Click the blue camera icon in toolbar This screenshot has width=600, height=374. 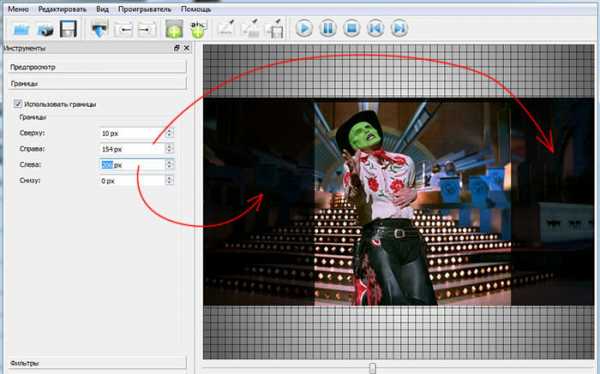pyautogui.click(x=45, y=29)
